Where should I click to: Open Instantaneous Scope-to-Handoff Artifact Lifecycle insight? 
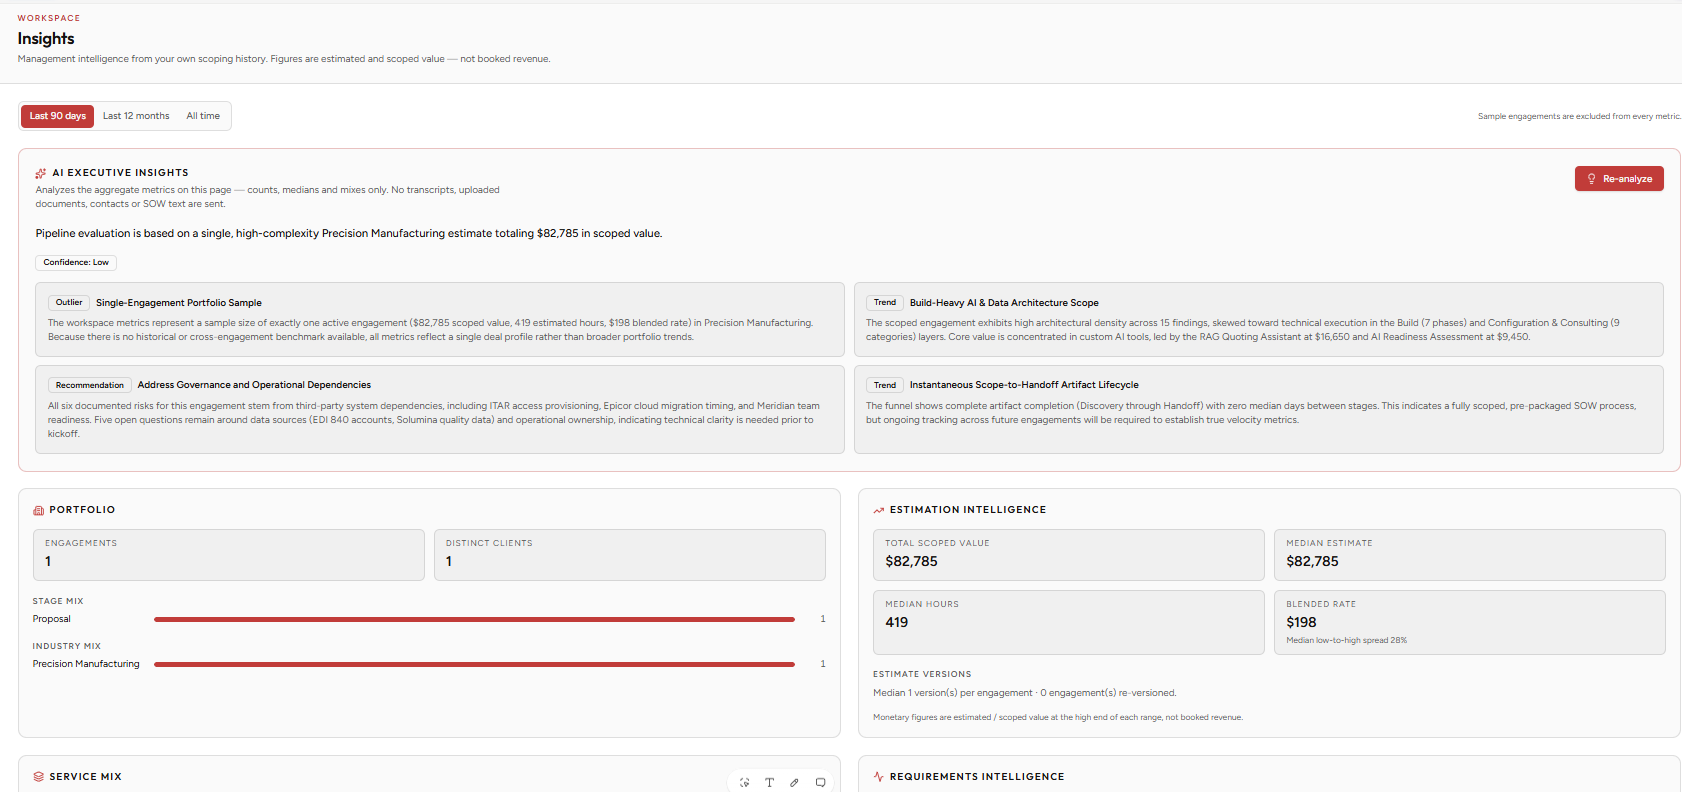point(1259,410)
